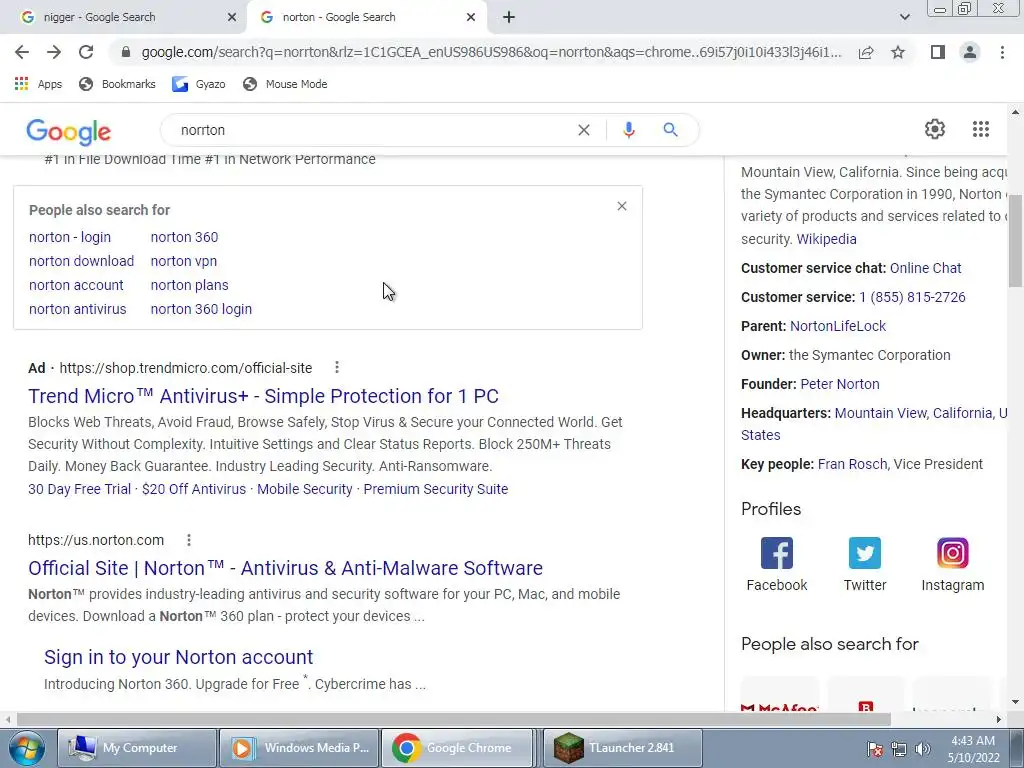Open Norton's Twitter profile icon
The height and width of the screenshot is (768, 1024).
pos(865,553)
